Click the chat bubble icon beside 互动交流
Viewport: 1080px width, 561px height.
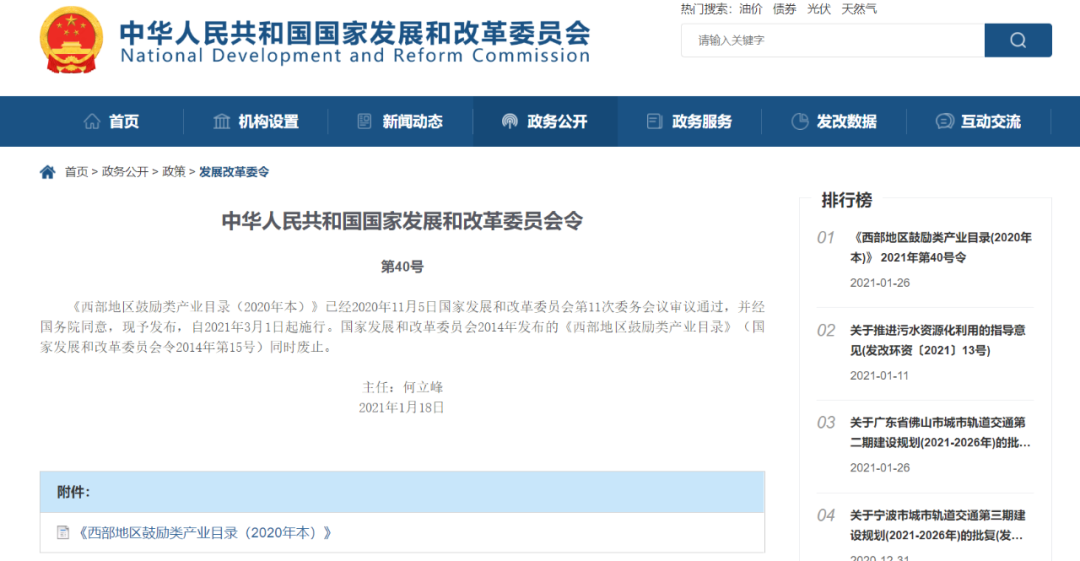(944, 122)
